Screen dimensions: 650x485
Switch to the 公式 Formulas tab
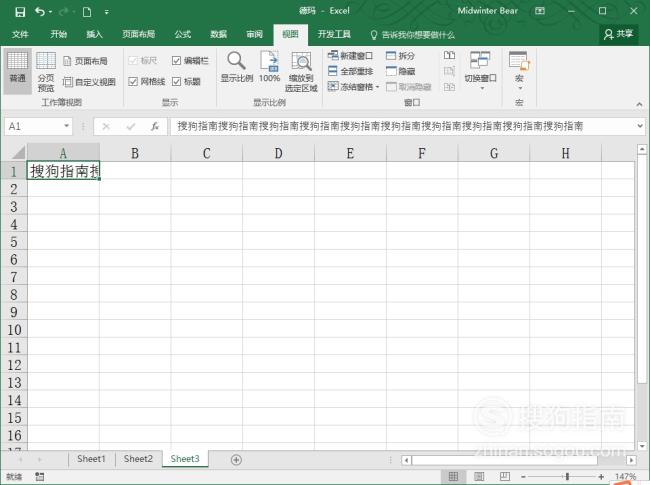coord(182,34)
